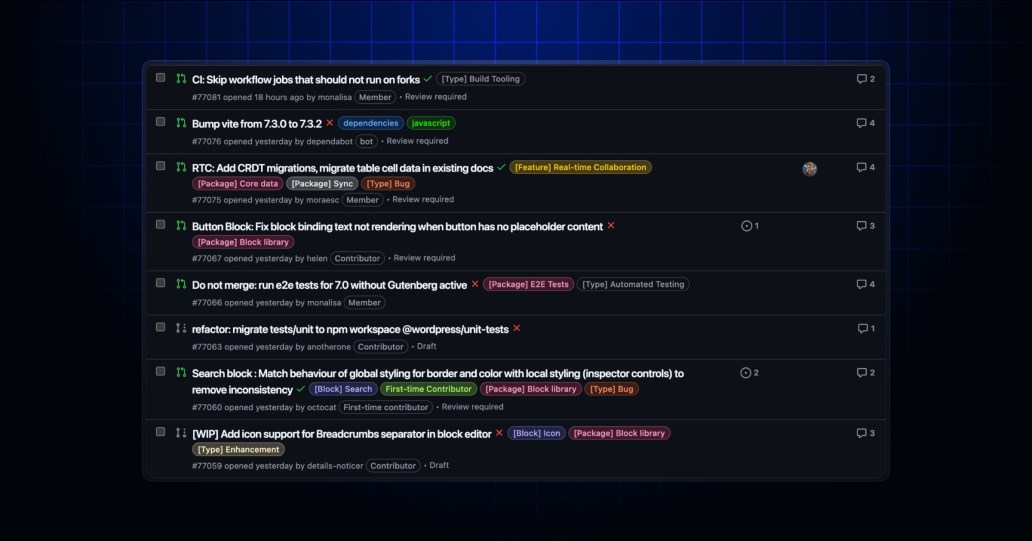Click open pull request icon for Bump vite

tap(181, 122)
